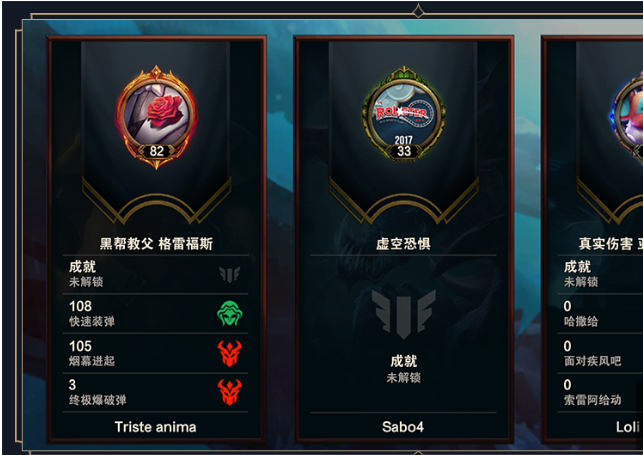Image resolution: width=643 pixels, height=455 pixels.
Task: Click the large grey emblem on Sabo4's card
Action: pyautogui.click(x=404, y=314)
